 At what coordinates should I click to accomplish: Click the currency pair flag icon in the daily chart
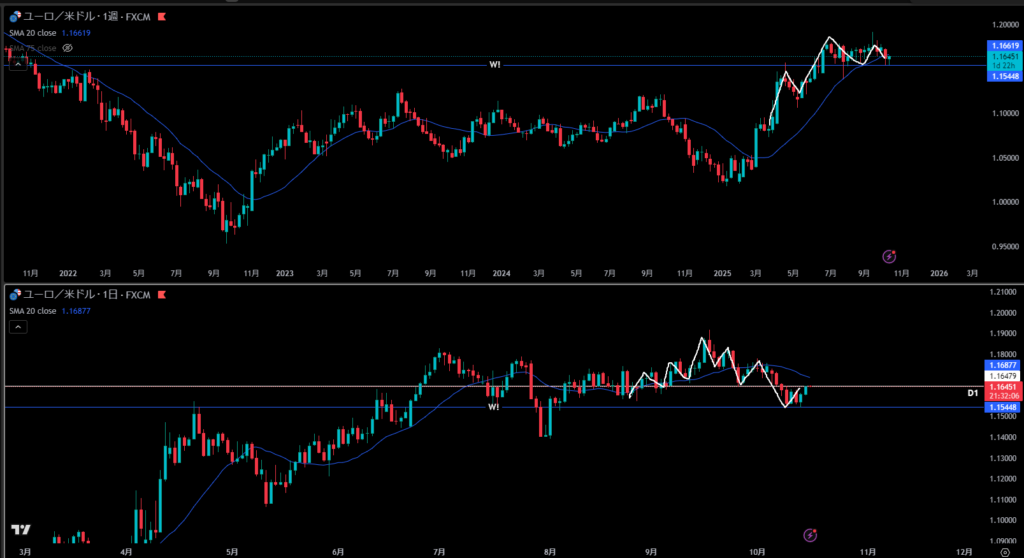(14, 296)
